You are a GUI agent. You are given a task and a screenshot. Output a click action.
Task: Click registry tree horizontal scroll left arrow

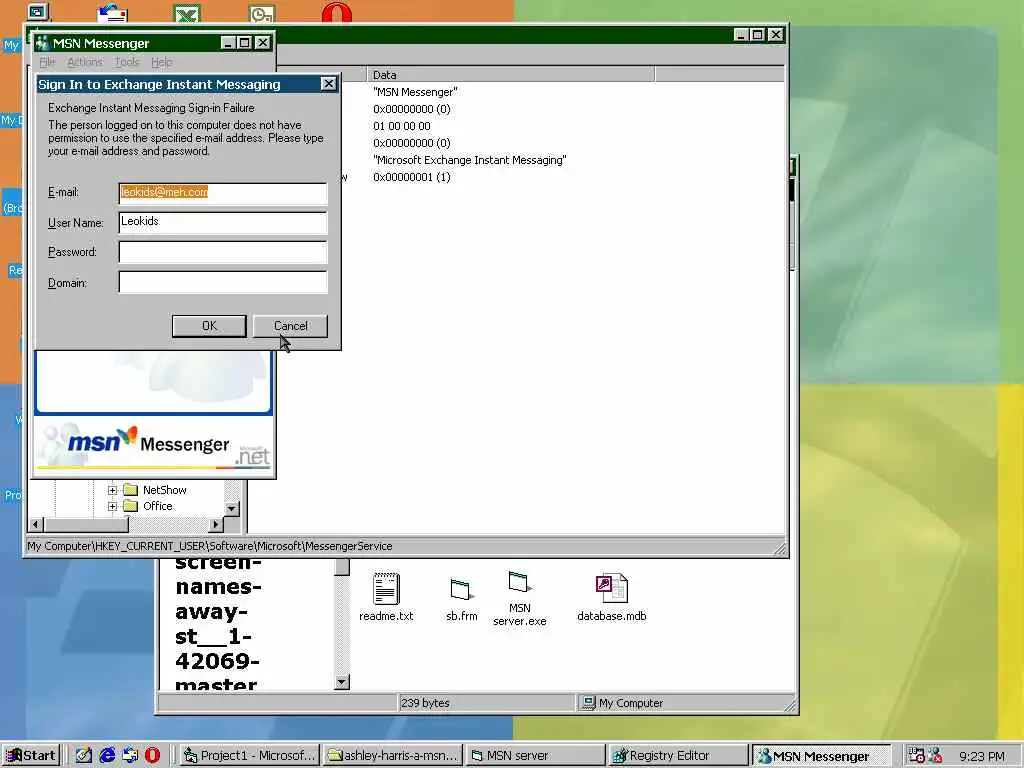37,524
